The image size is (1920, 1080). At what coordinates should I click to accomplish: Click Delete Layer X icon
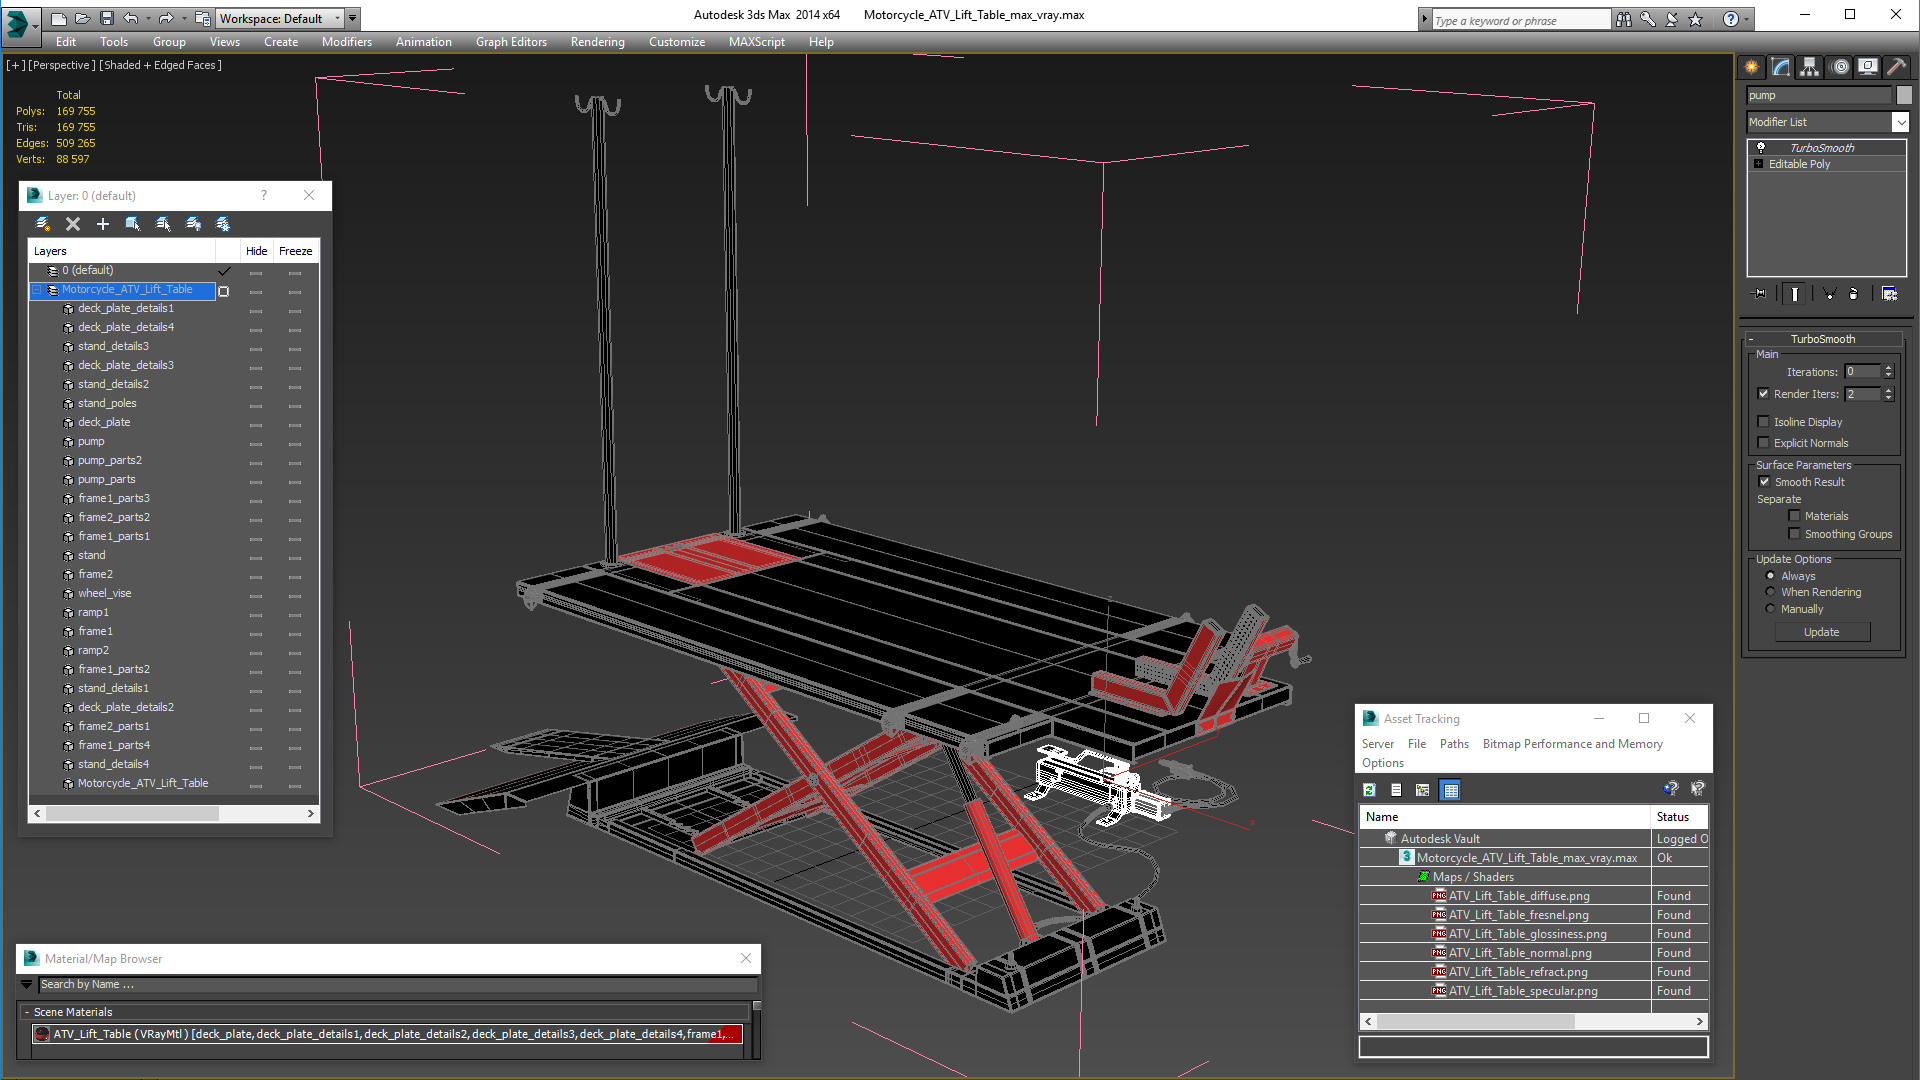(73, 224)
